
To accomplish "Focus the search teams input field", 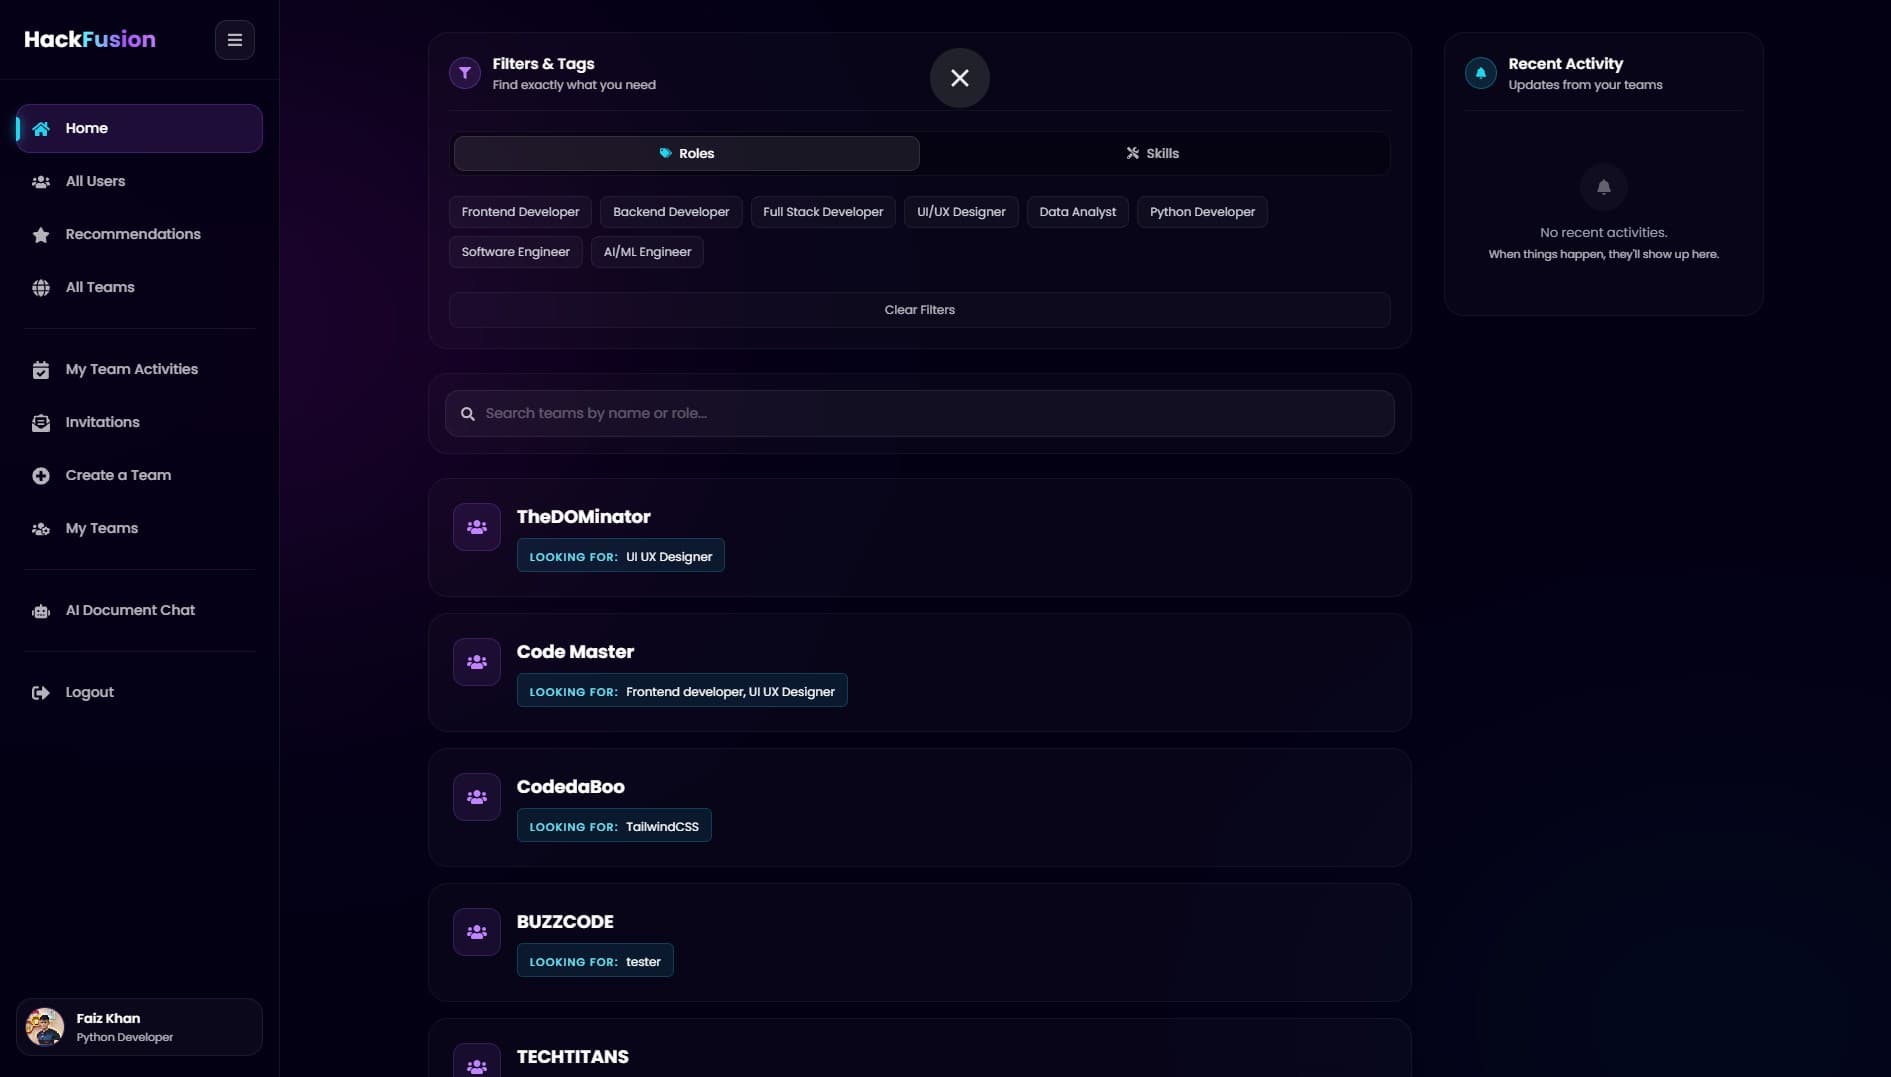I will [x=919, y=414].
